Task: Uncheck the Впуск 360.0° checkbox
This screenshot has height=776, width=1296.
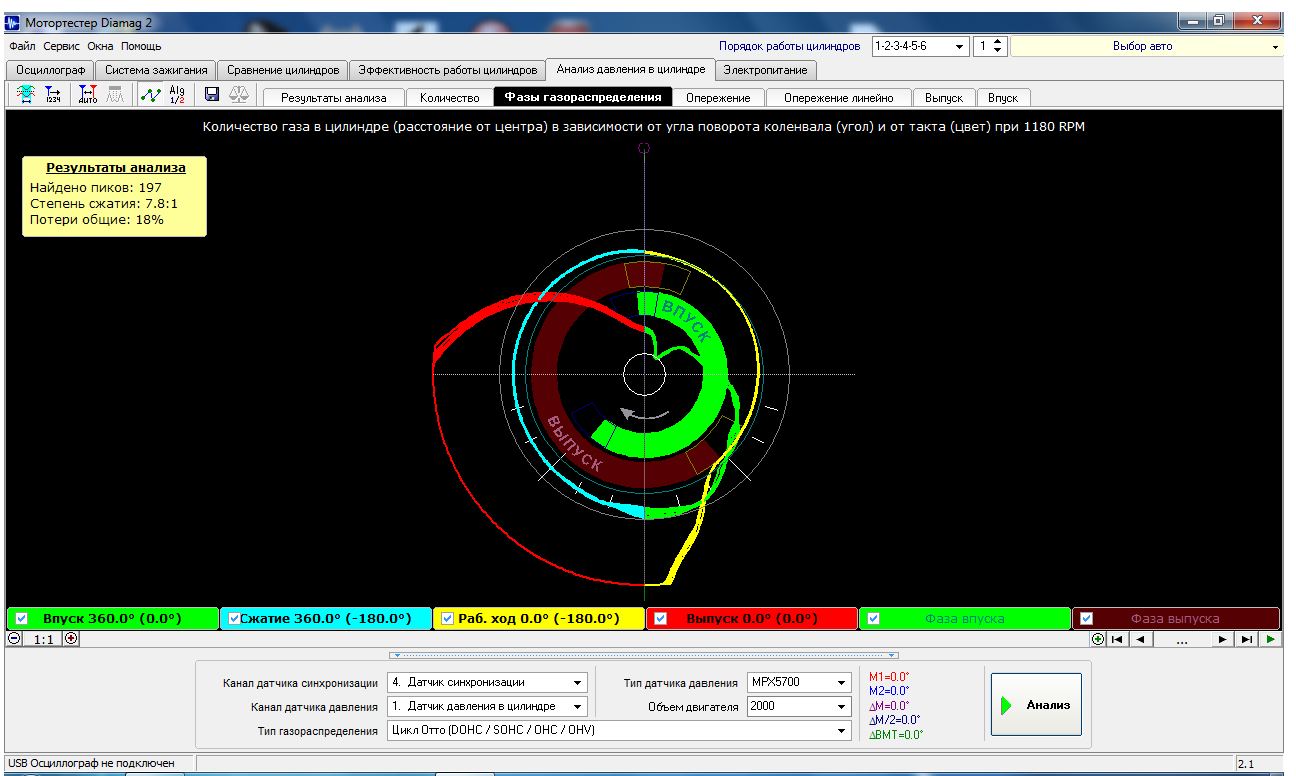Action: coord(22,618)
